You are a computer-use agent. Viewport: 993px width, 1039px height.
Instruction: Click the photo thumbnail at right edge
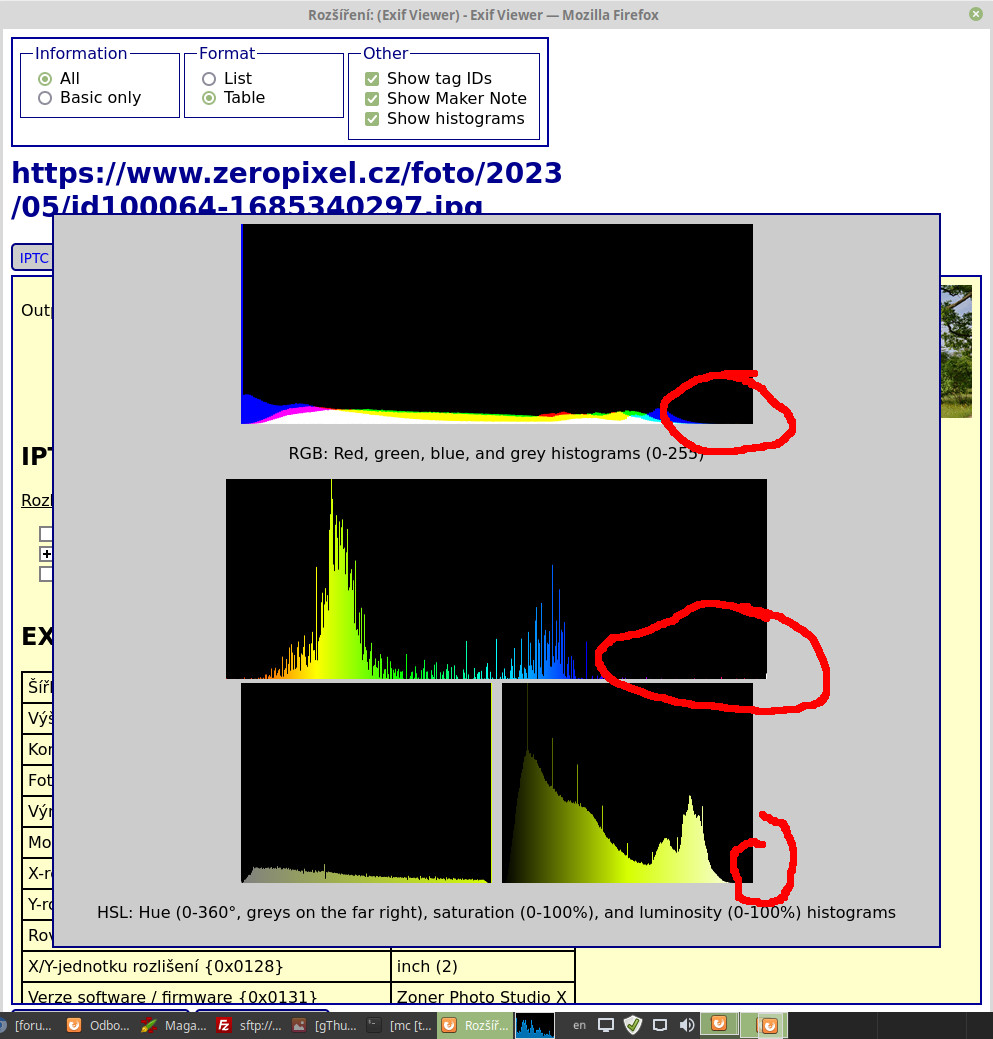click(956, 350)
